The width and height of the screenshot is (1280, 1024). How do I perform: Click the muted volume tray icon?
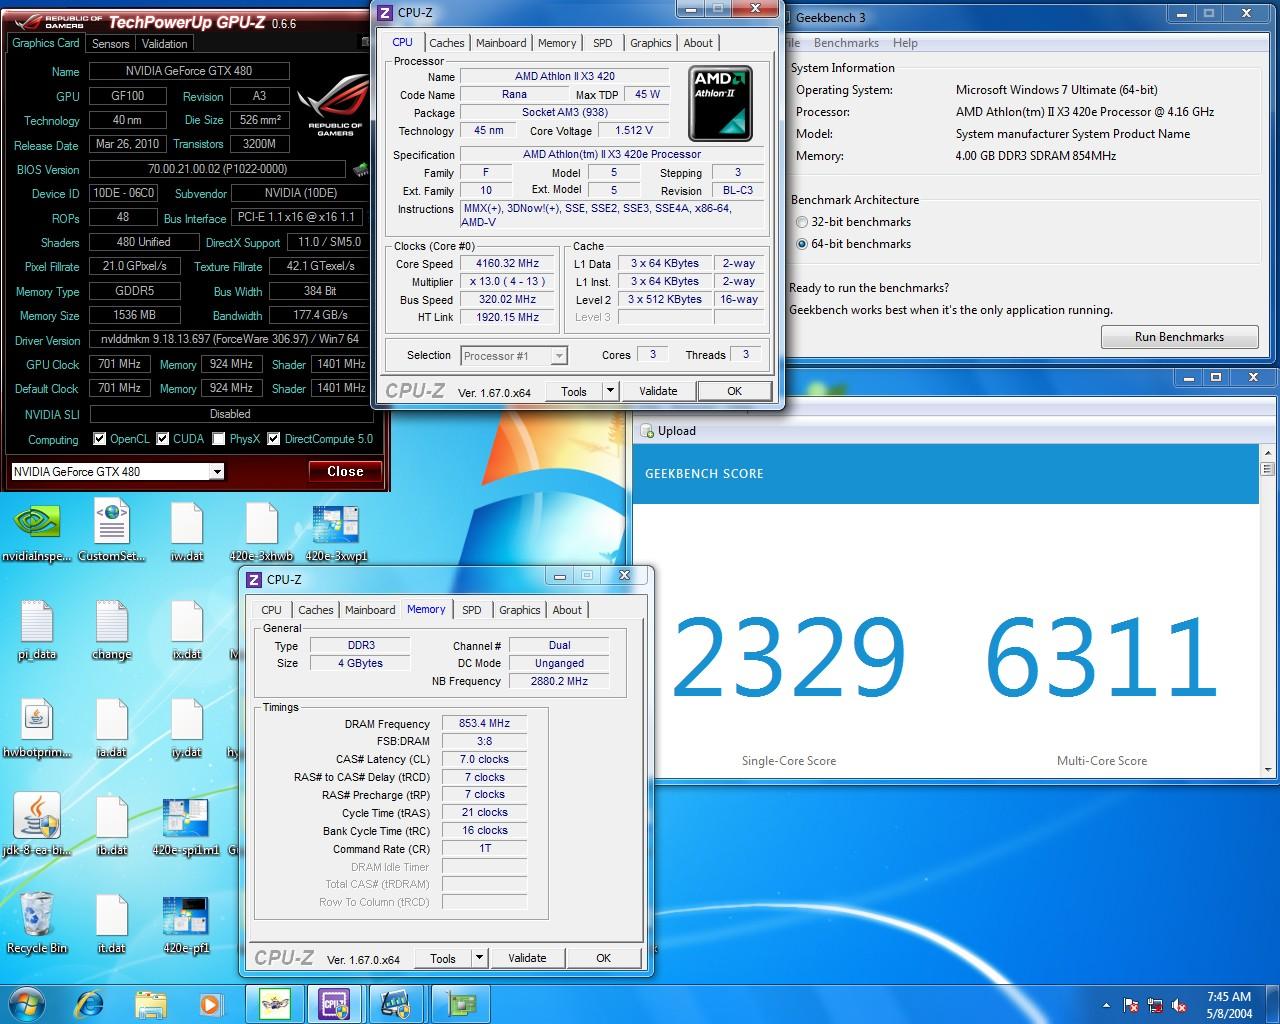point(1180,1005)
